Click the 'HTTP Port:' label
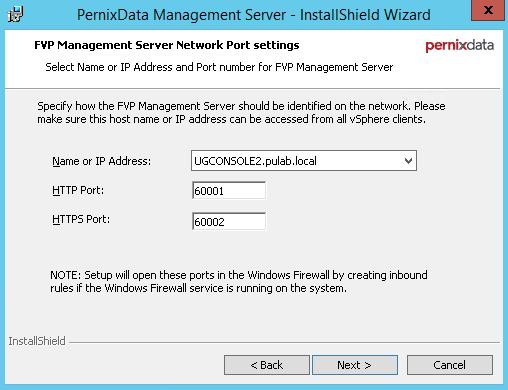 click(x=78, y=190)
